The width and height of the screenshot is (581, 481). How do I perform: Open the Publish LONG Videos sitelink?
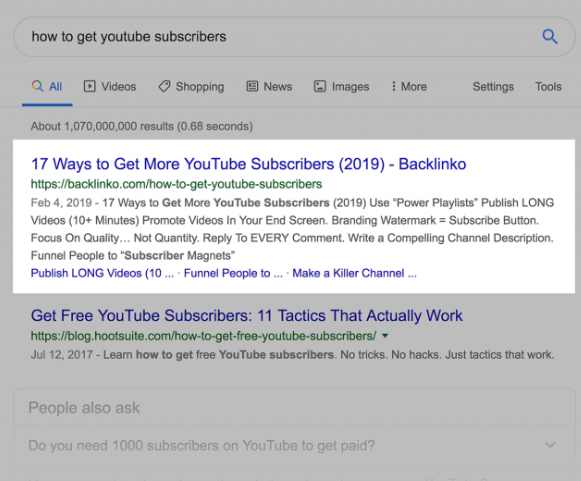click(x=102, y=273)
